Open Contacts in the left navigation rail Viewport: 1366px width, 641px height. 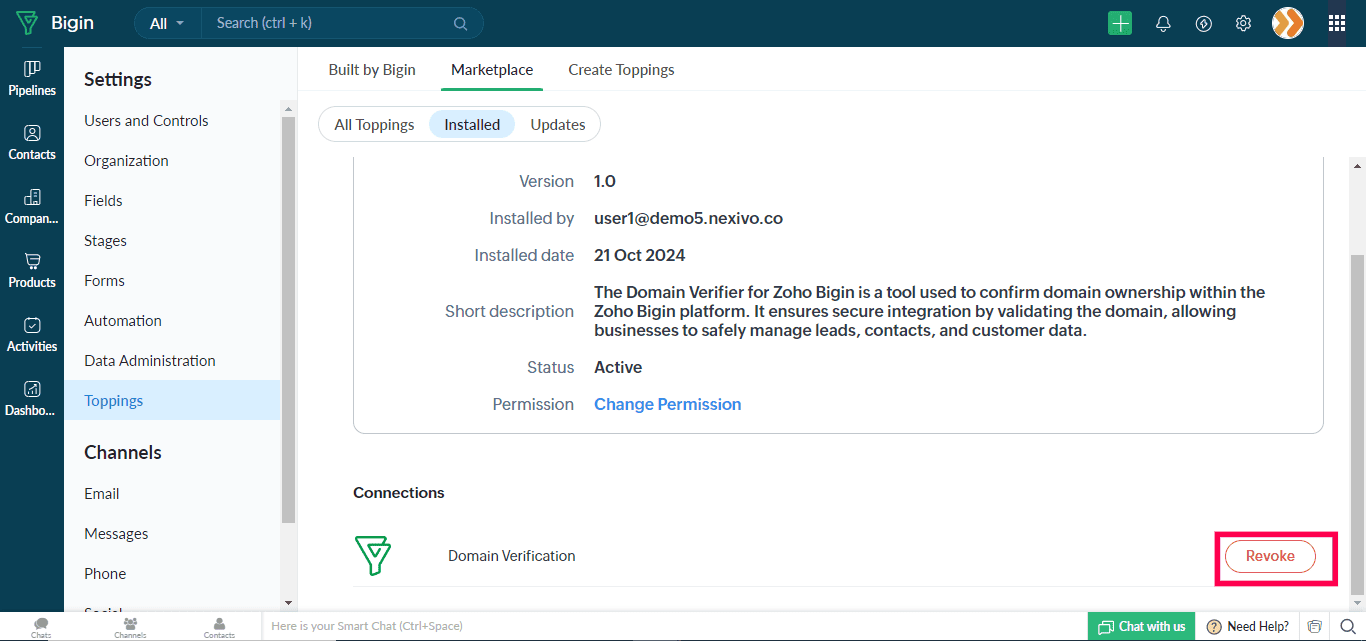32,143
